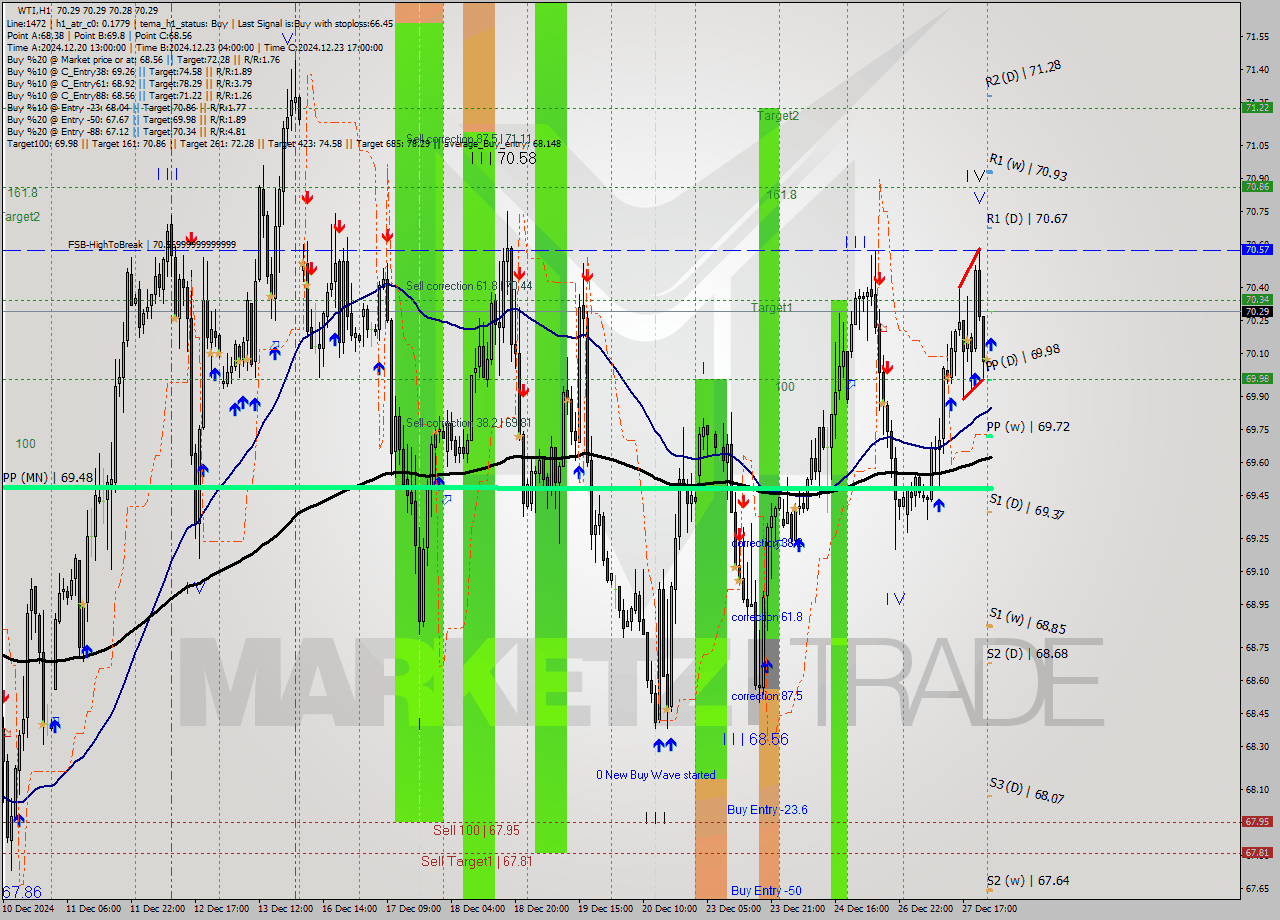Click the green 70.86 price axis tag

click(1257, 186)
